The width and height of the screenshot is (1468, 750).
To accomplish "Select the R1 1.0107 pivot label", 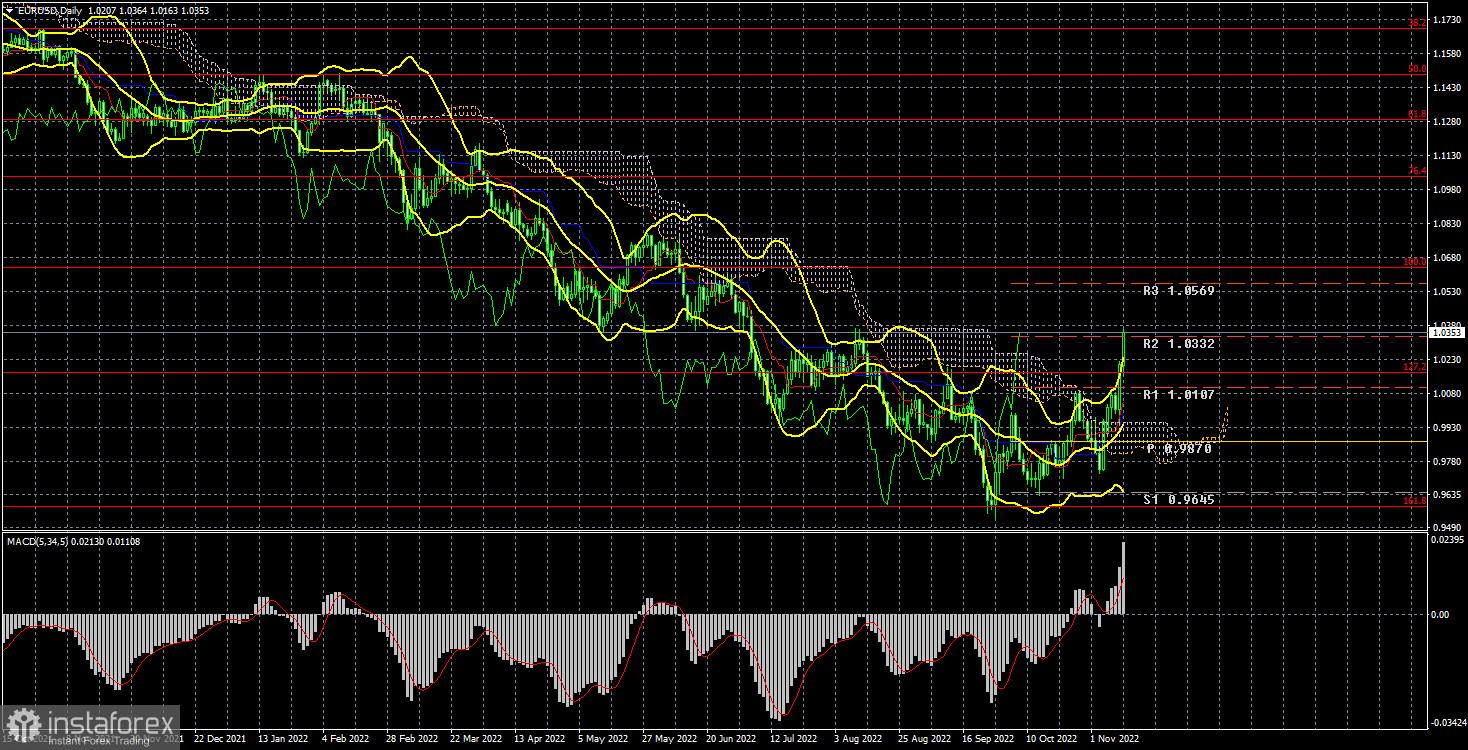I will 1179,394.
